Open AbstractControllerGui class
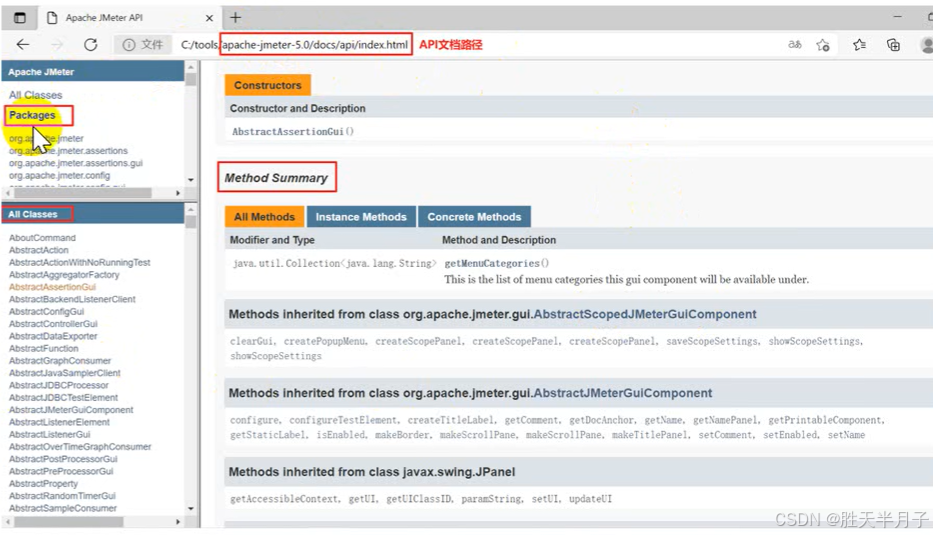This screenshot has width=933, height=535. (x=53, y=324)
